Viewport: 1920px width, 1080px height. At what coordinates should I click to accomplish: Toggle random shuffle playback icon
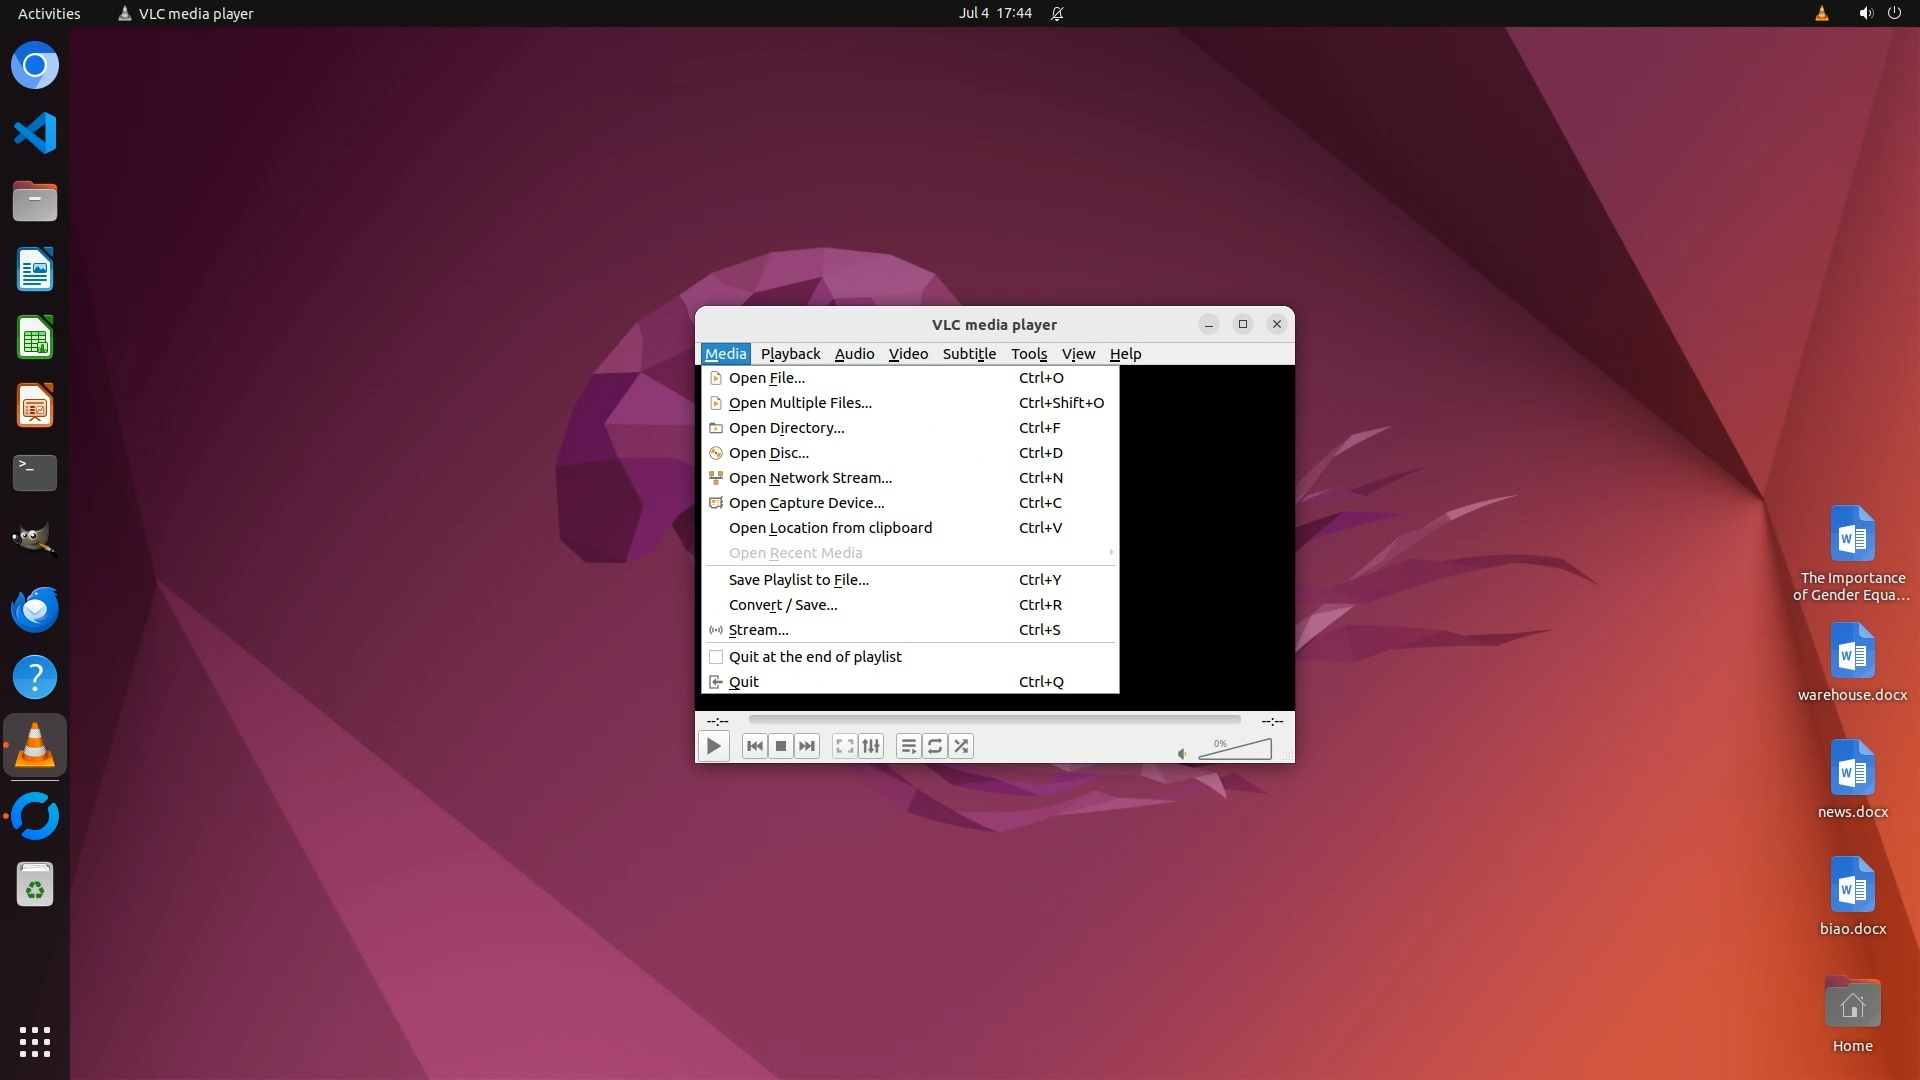(961, 746)
